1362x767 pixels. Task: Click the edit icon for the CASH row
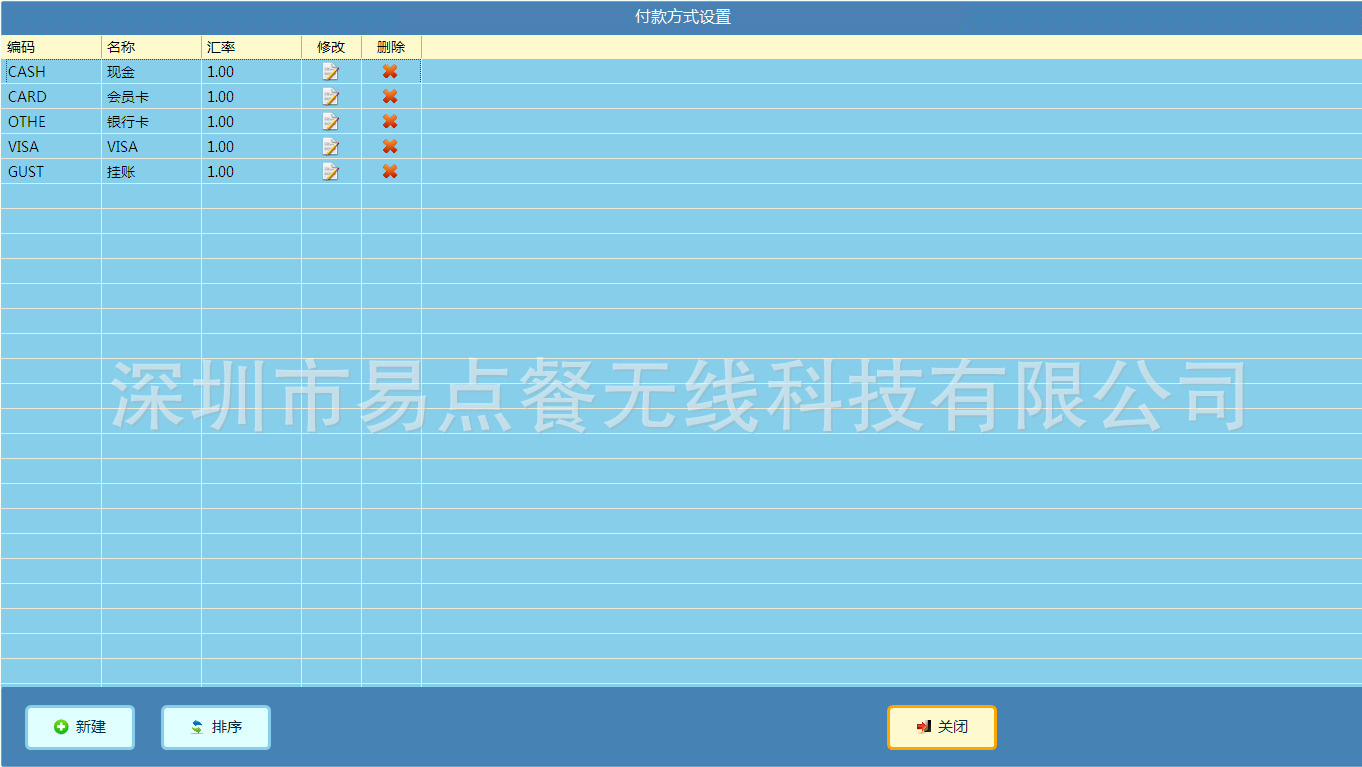(331, 72)
